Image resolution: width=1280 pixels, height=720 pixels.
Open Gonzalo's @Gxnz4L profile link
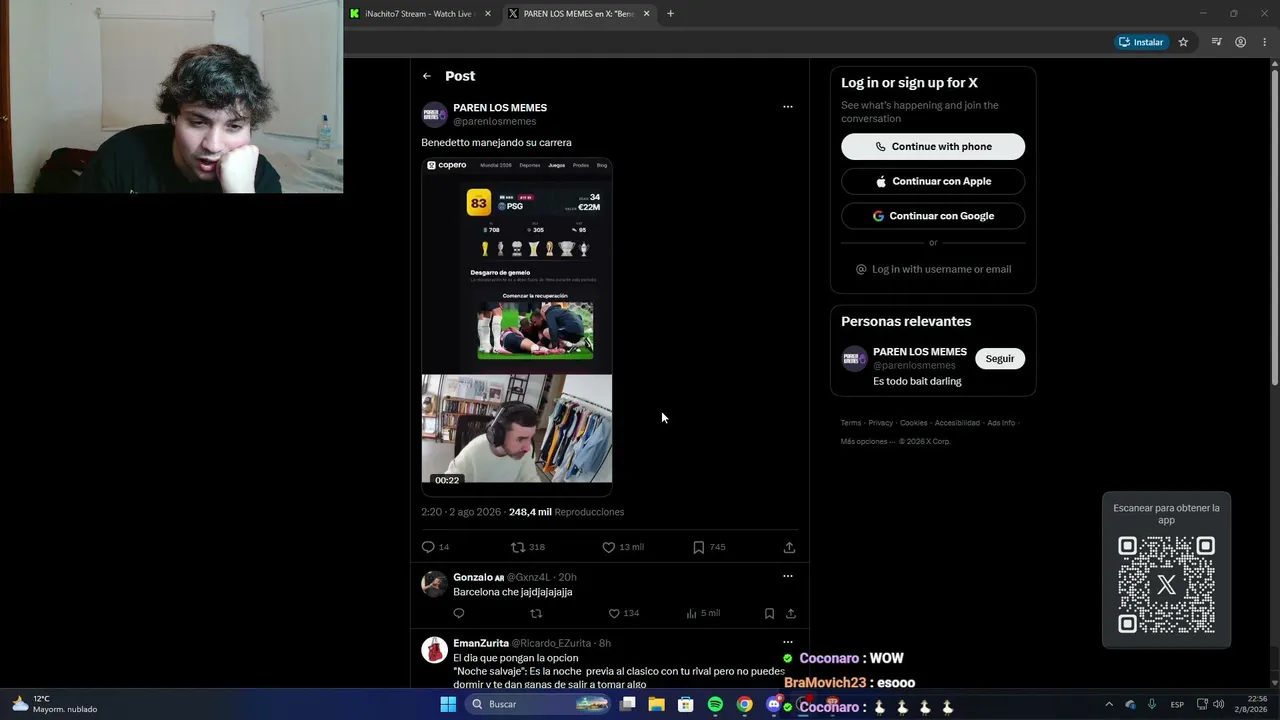[x=528, y=577]
